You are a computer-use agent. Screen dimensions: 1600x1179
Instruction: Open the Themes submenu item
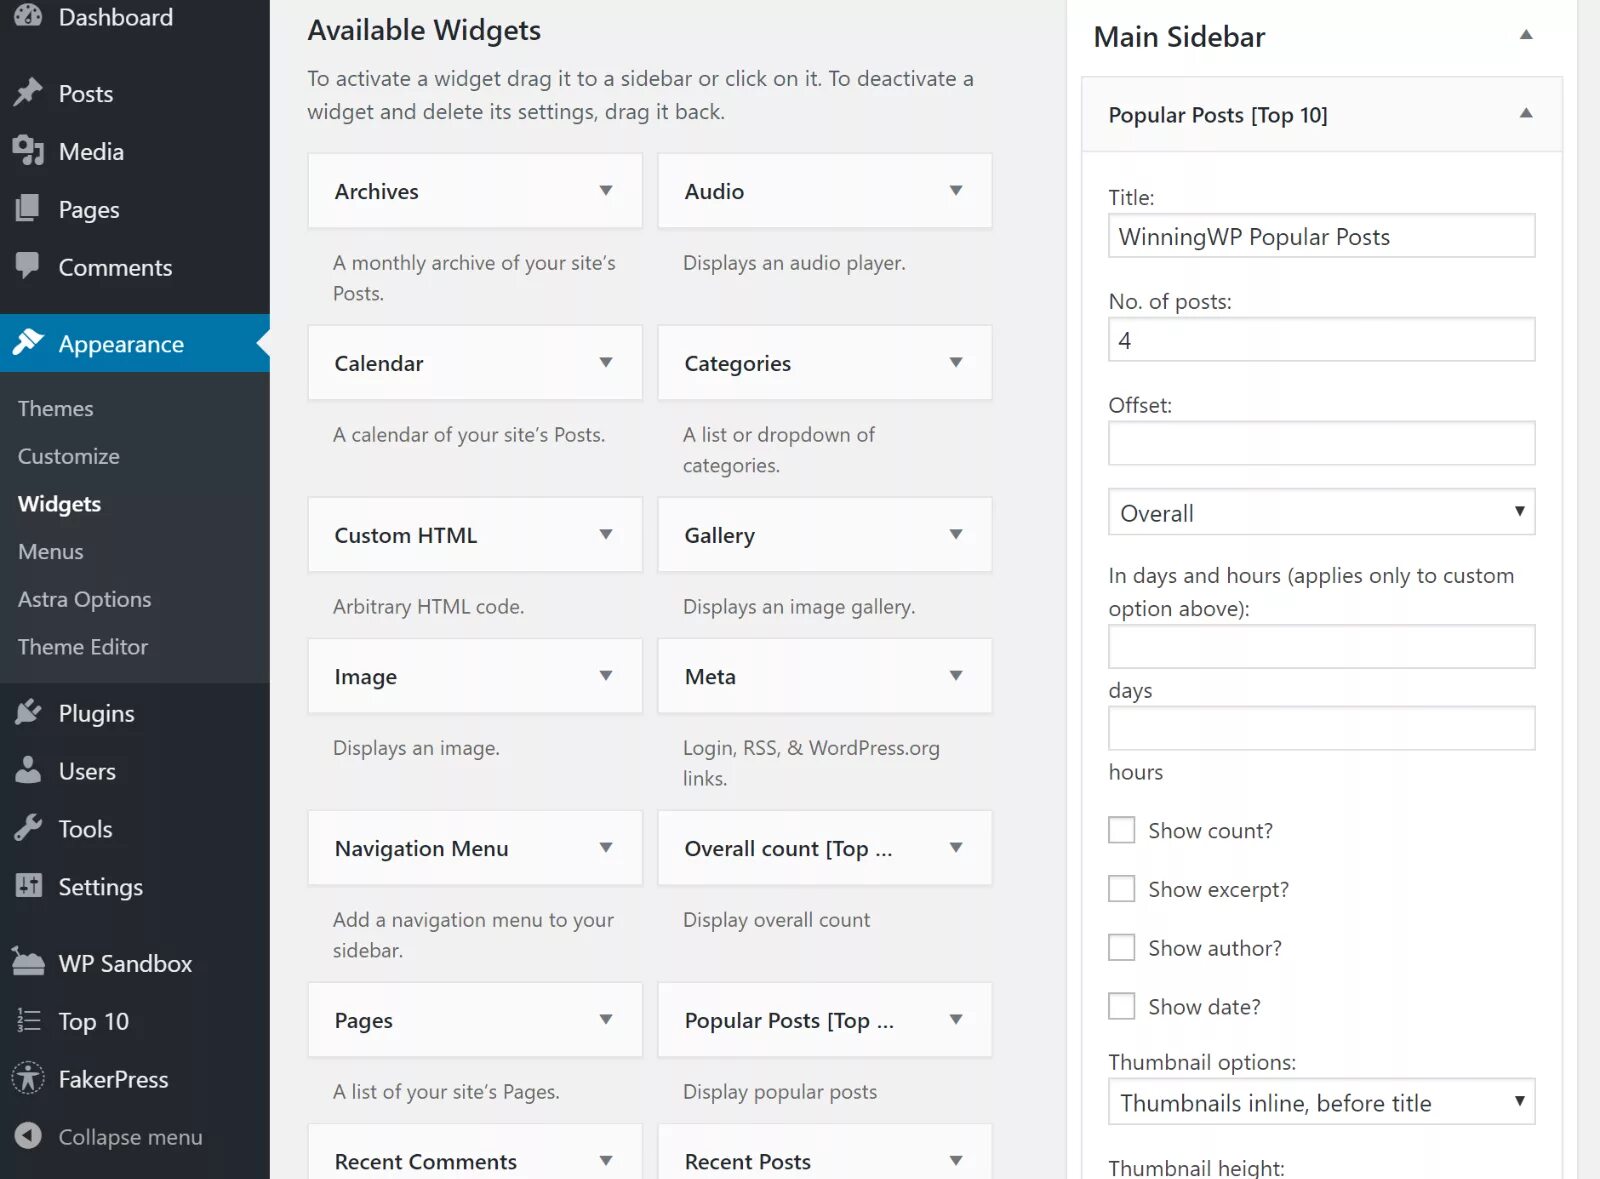pos(56,408)
